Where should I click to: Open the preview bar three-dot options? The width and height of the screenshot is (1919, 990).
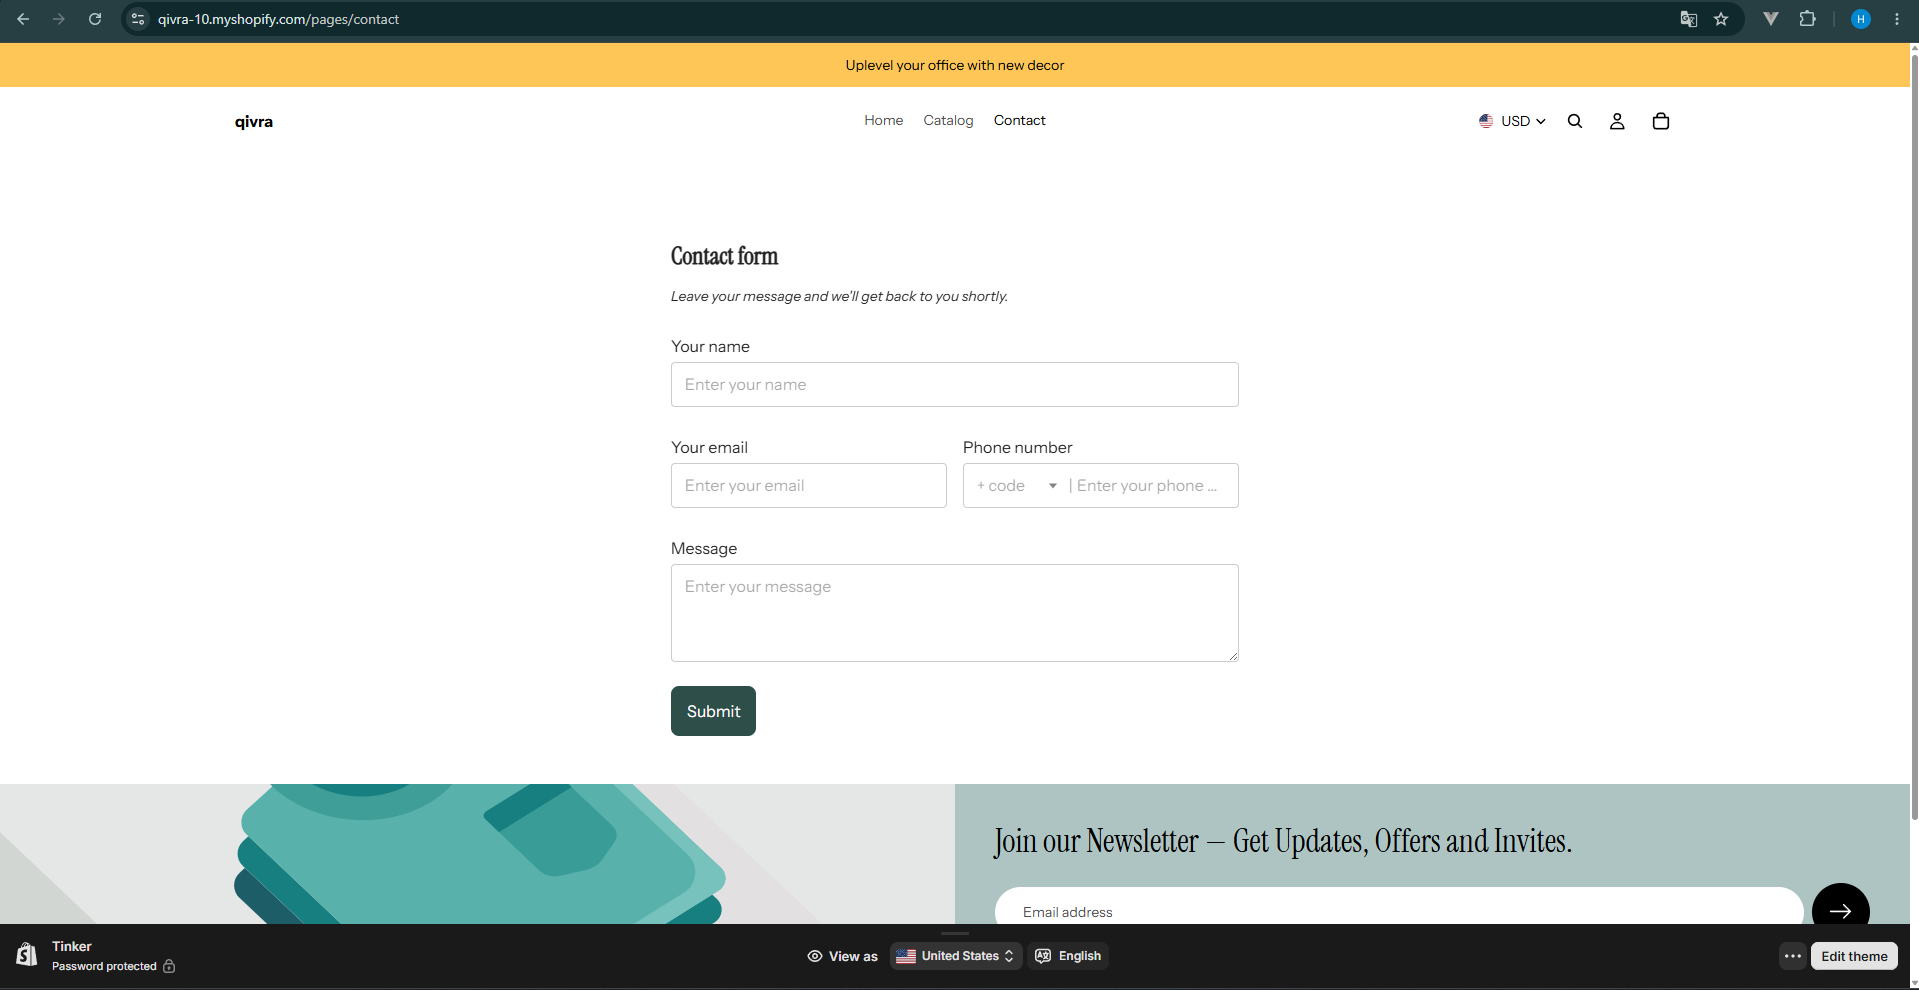coord(1793,956)
